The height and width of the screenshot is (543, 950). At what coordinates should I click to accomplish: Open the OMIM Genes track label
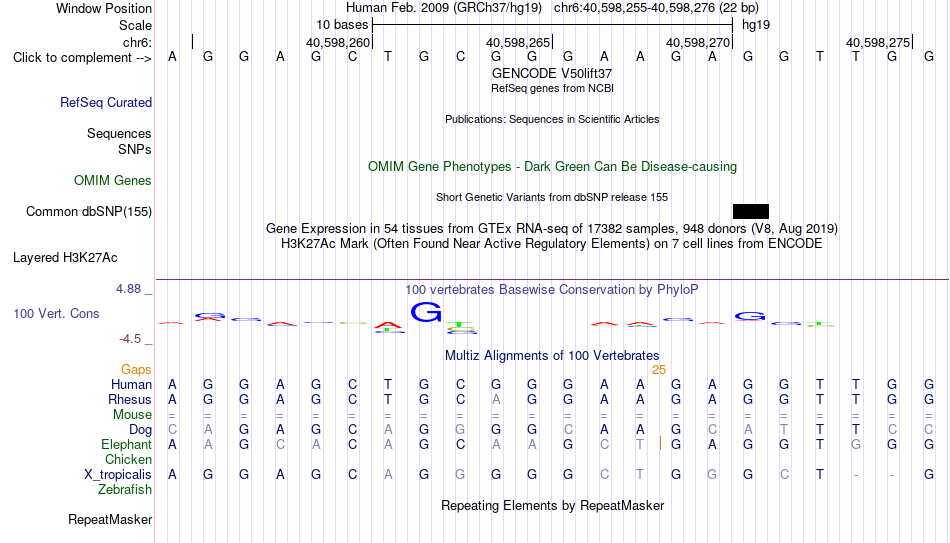click(x=113, y=181)
